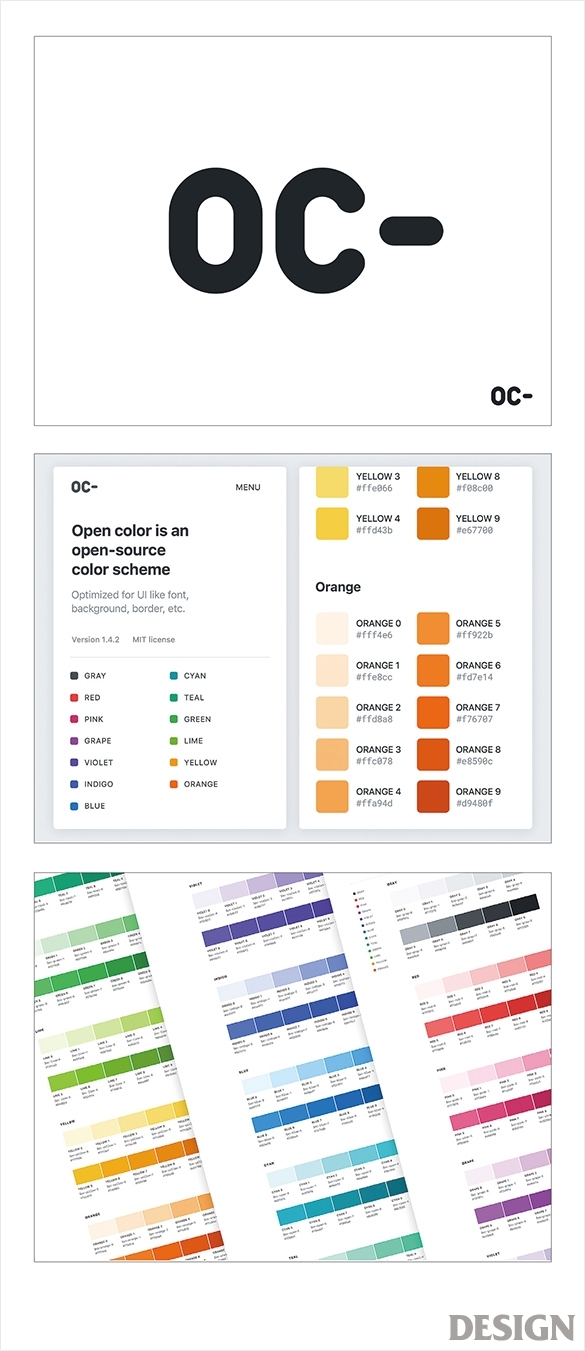585x1351 pixels.
Task: Click the INDIGO color dot
Action: click(x=75, y=784)
